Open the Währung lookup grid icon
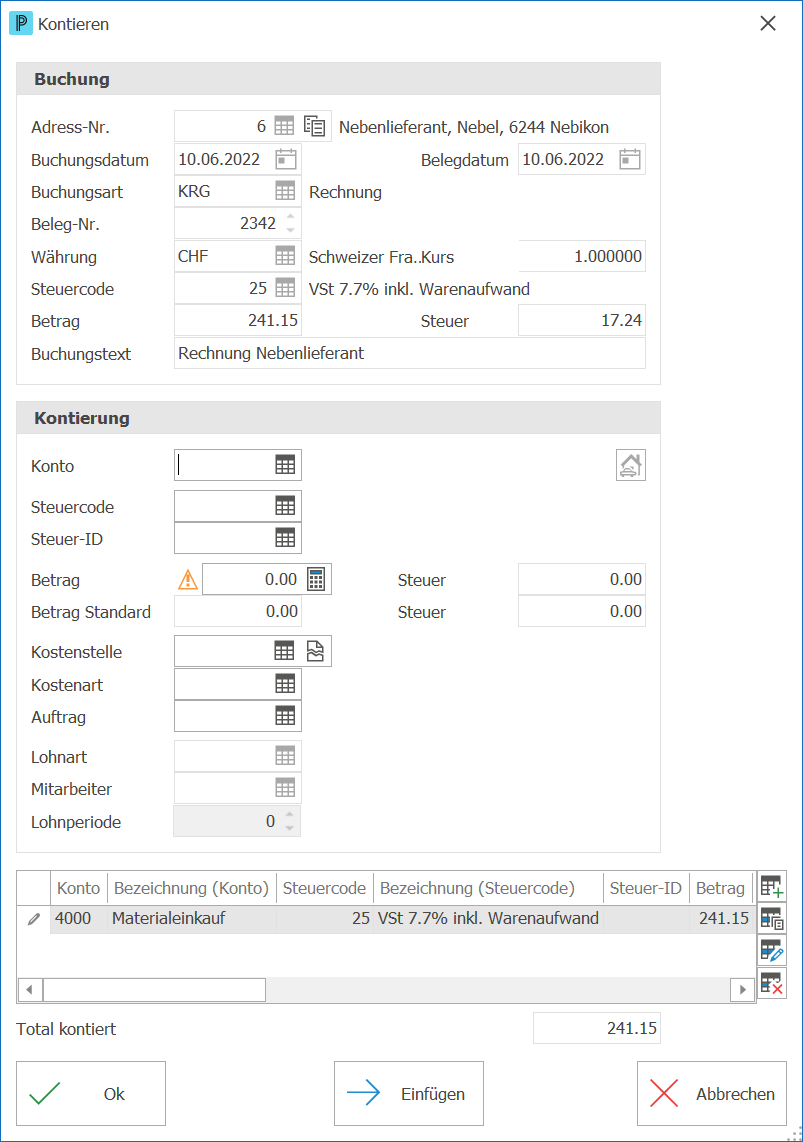 285,256
